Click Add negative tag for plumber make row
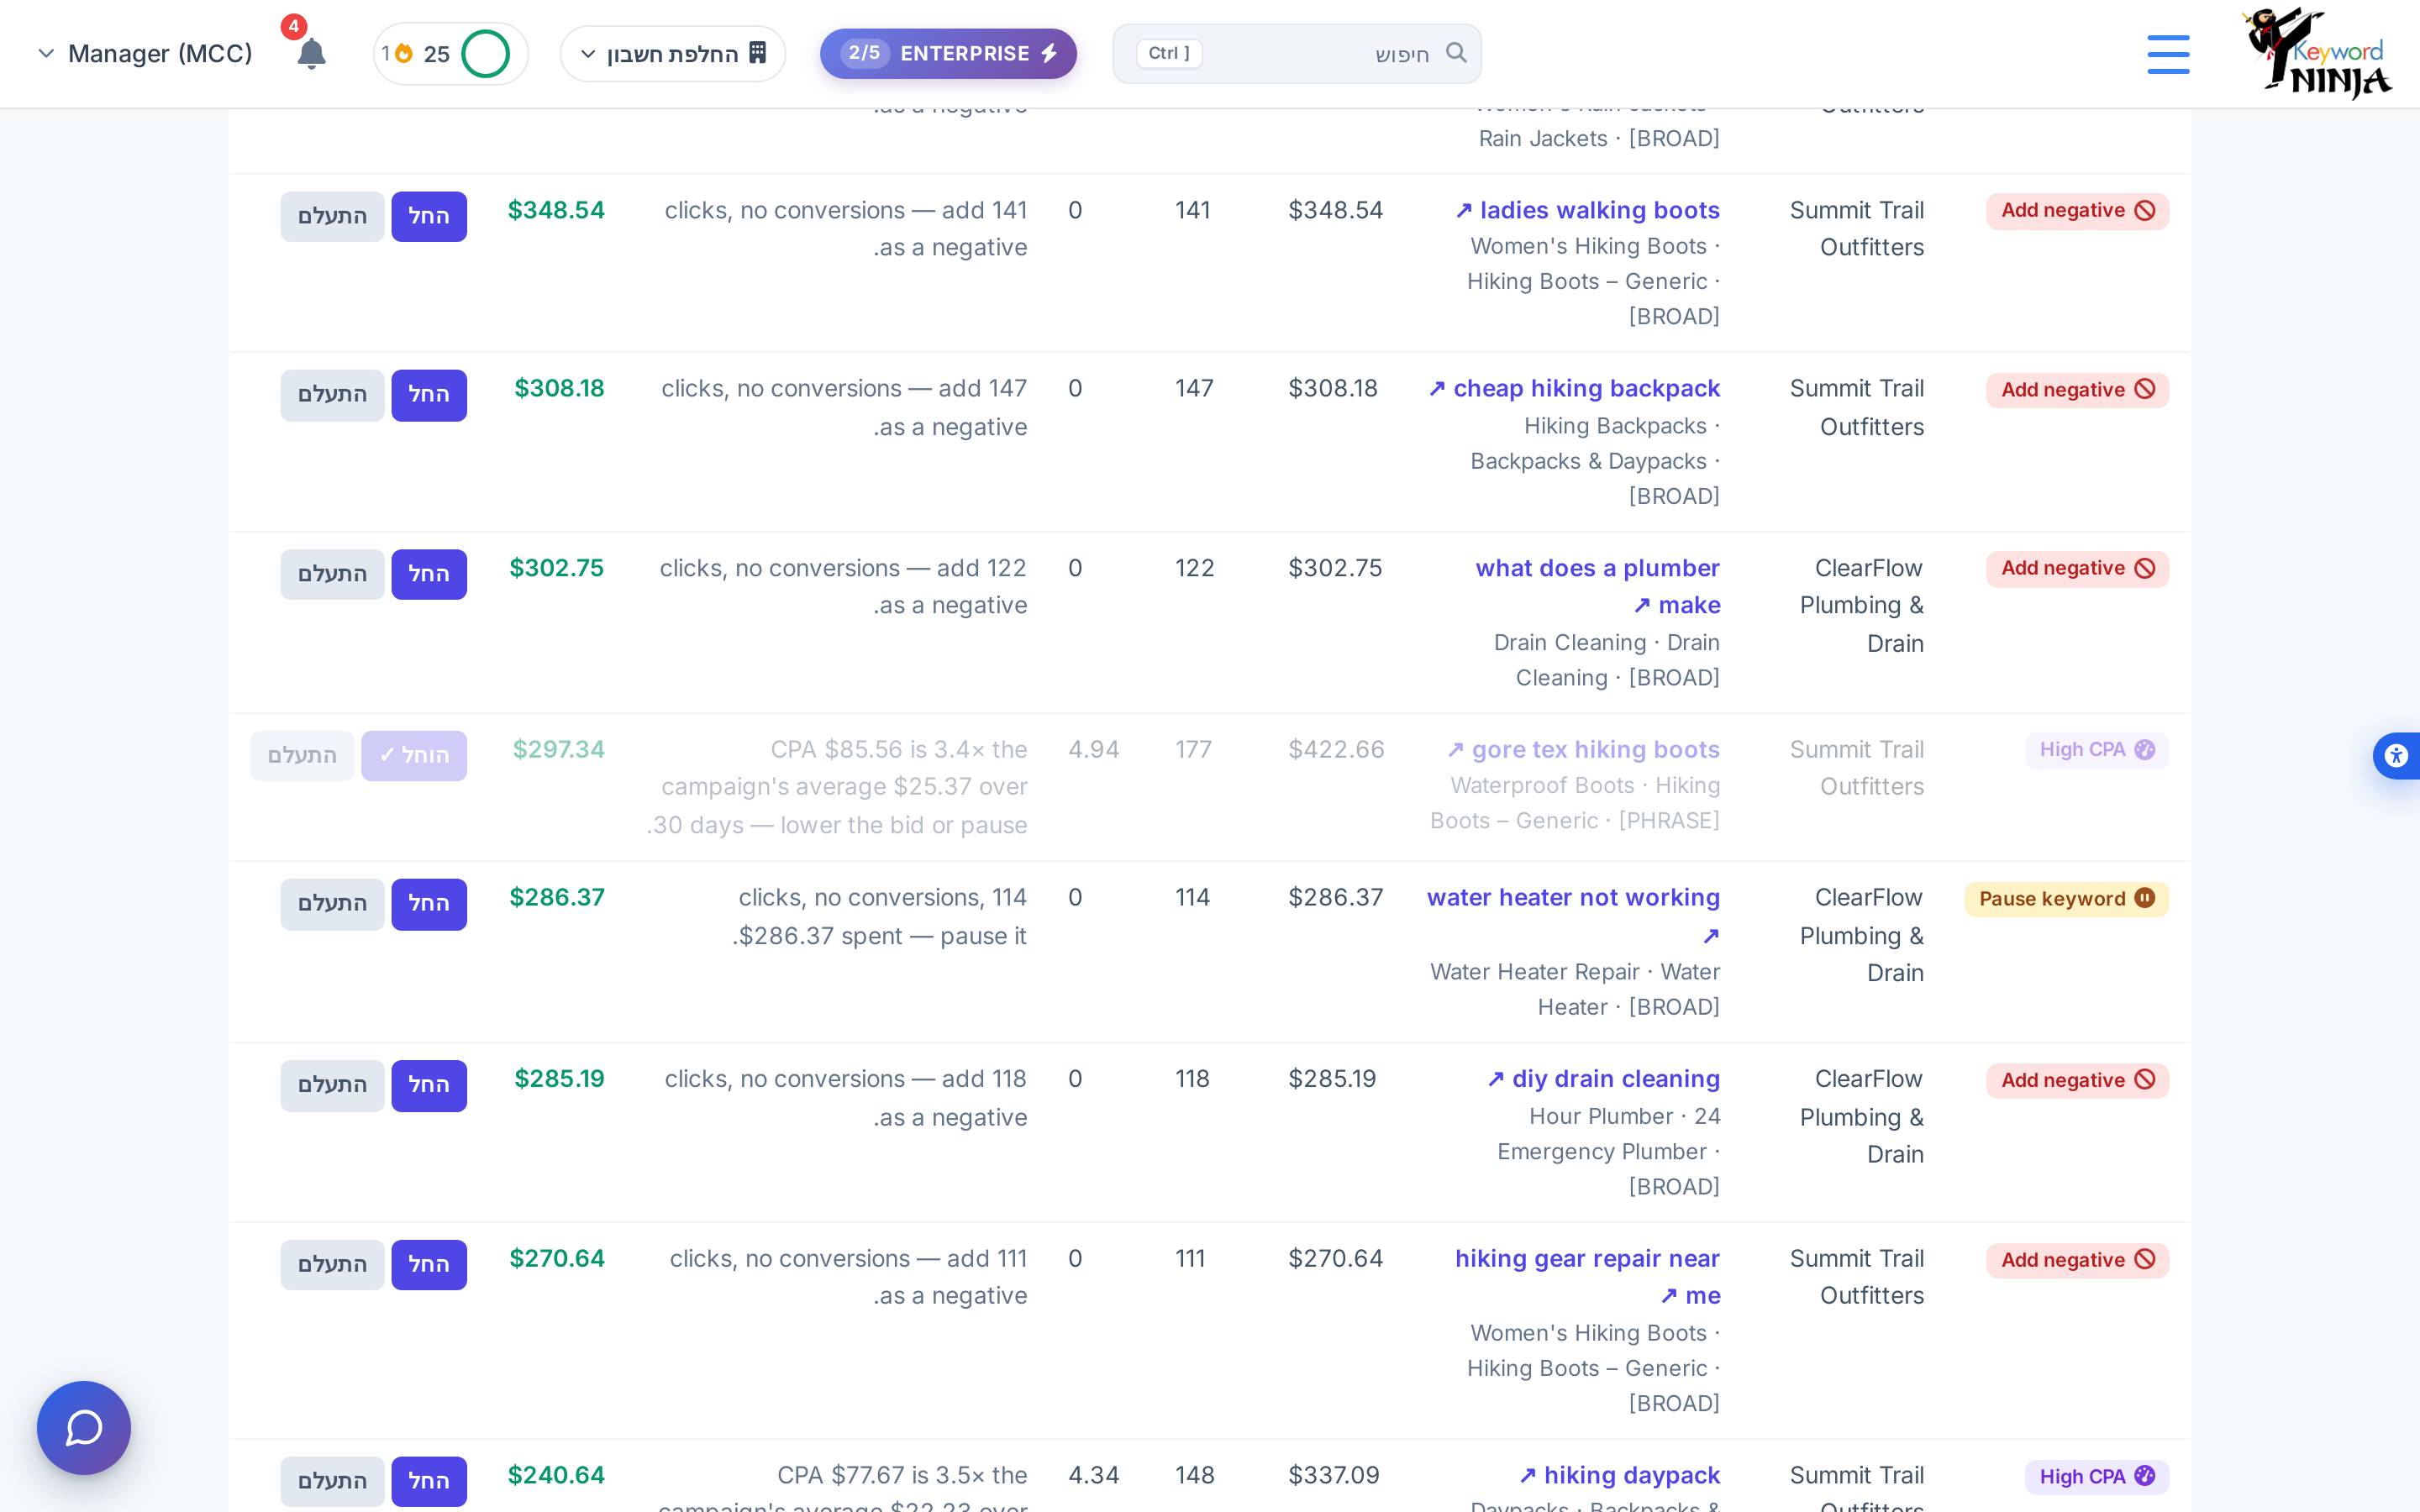 pyautogui.click(x=2077, y=569)
